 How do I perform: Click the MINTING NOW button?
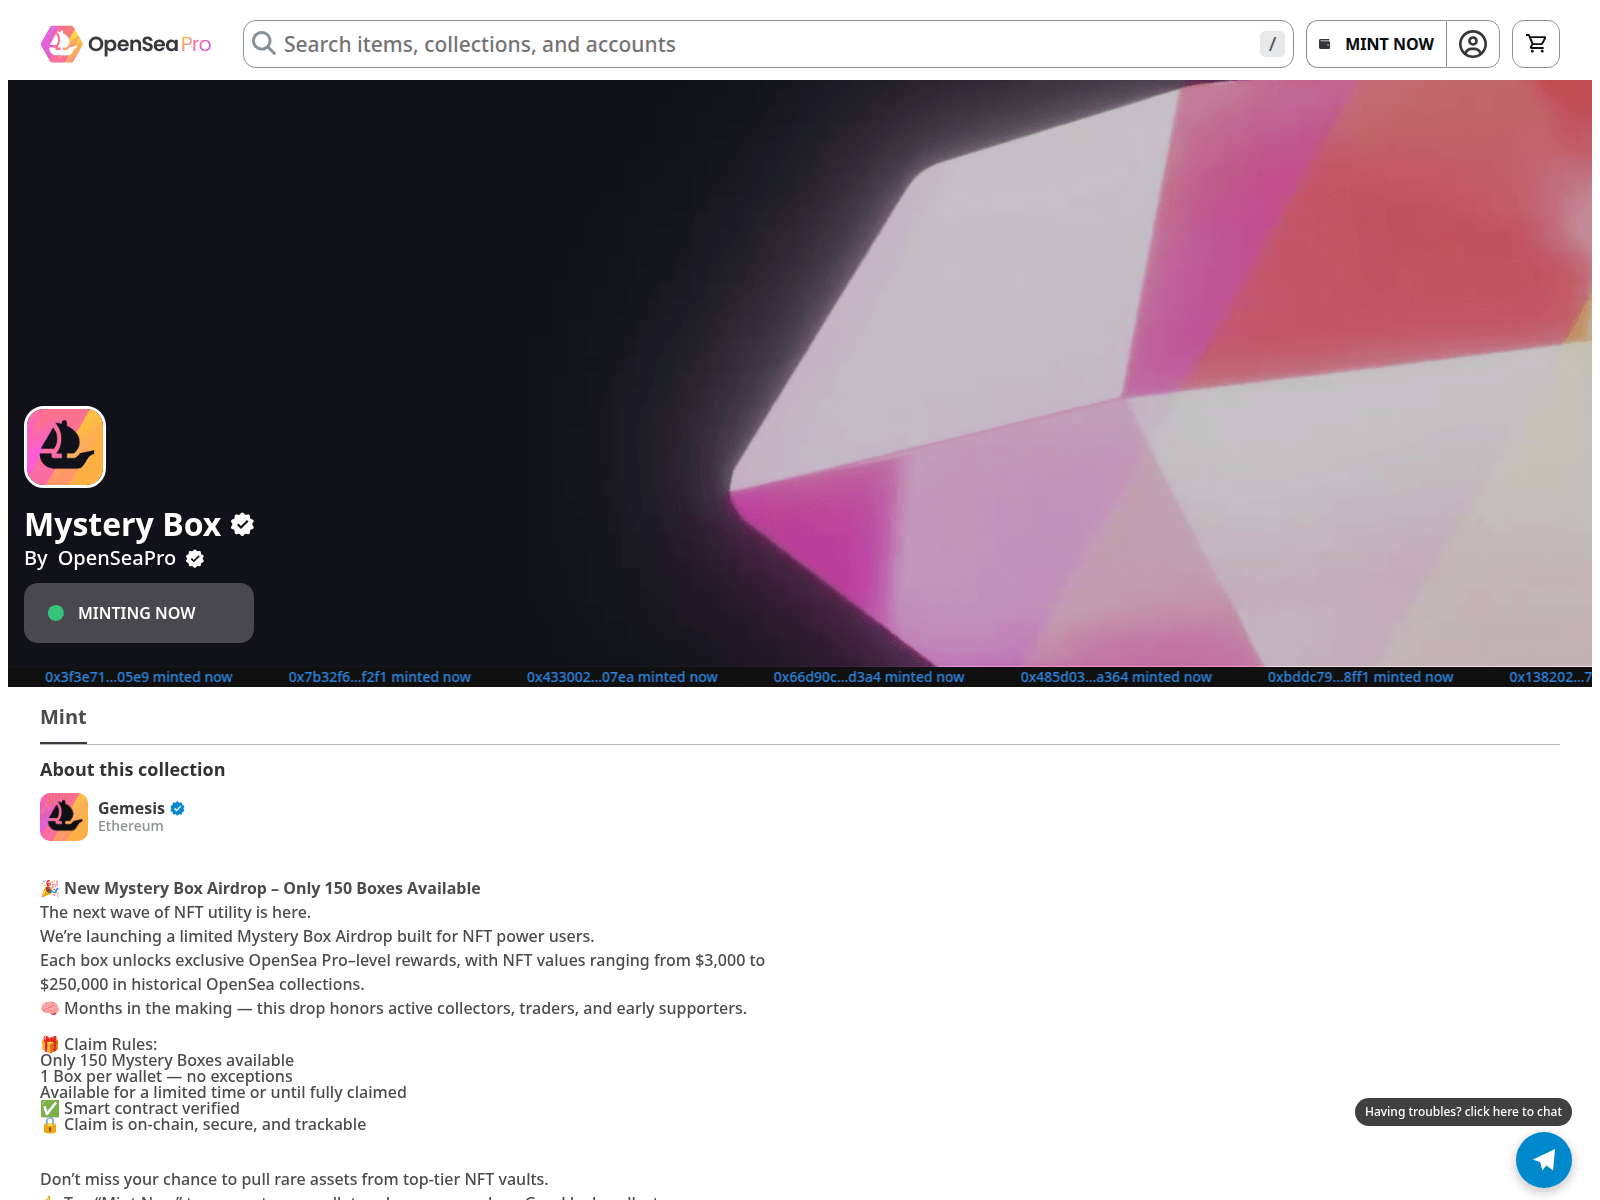pos(139,613)
